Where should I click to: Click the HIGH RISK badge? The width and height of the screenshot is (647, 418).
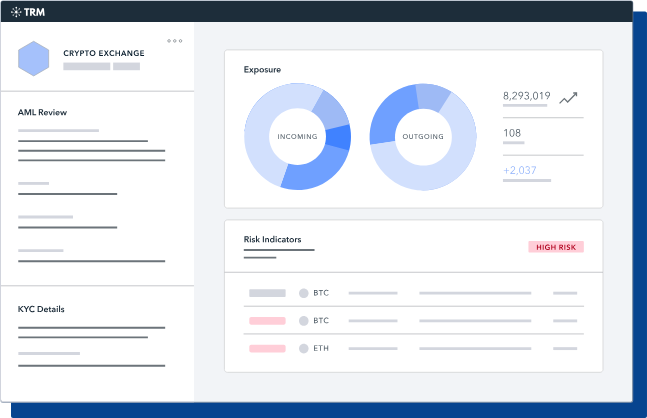556,247
